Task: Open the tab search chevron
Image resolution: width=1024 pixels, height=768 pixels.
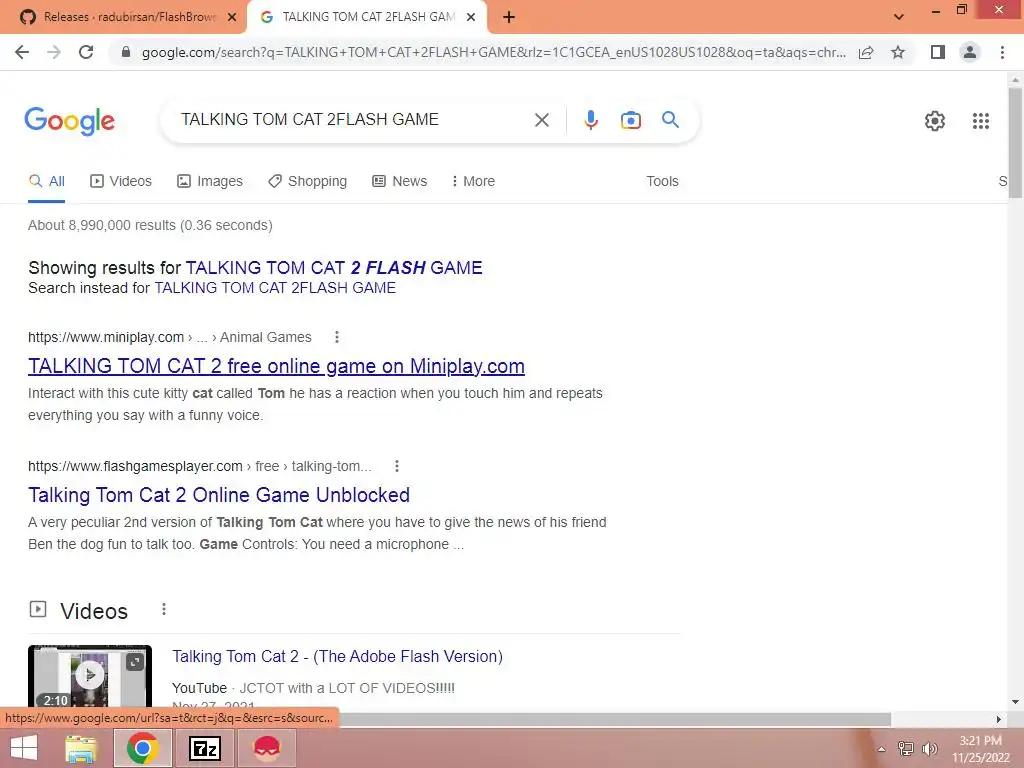Action: [x=899, y=17]
